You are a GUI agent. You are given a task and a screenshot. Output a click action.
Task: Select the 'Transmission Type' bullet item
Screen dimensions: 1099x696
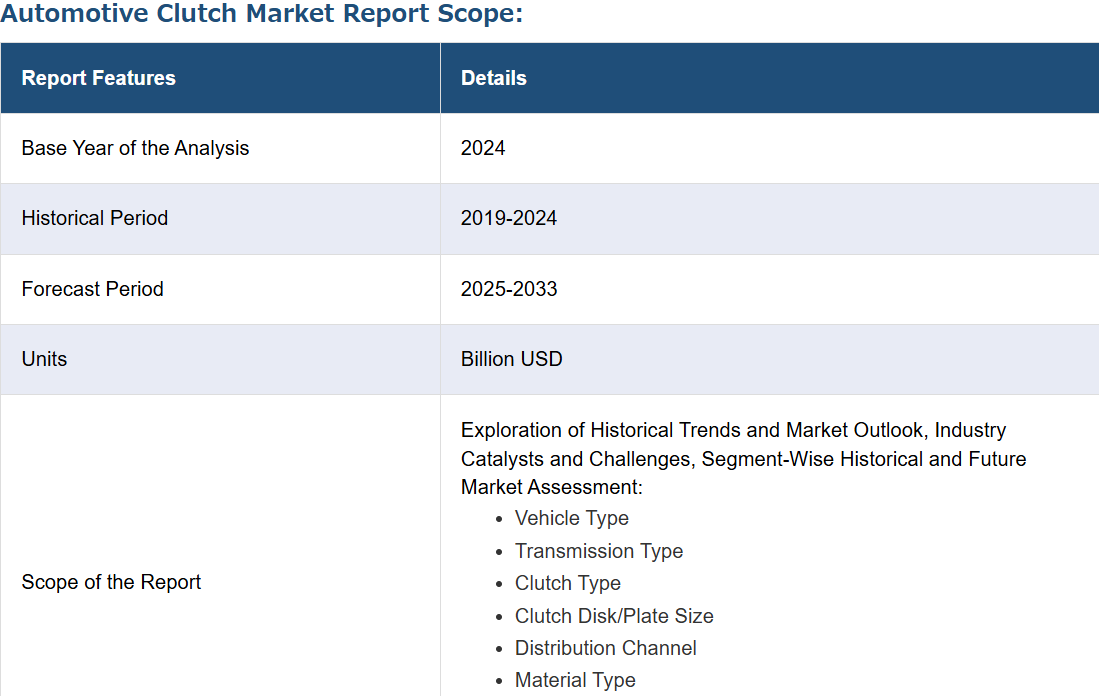coord(599,551)
